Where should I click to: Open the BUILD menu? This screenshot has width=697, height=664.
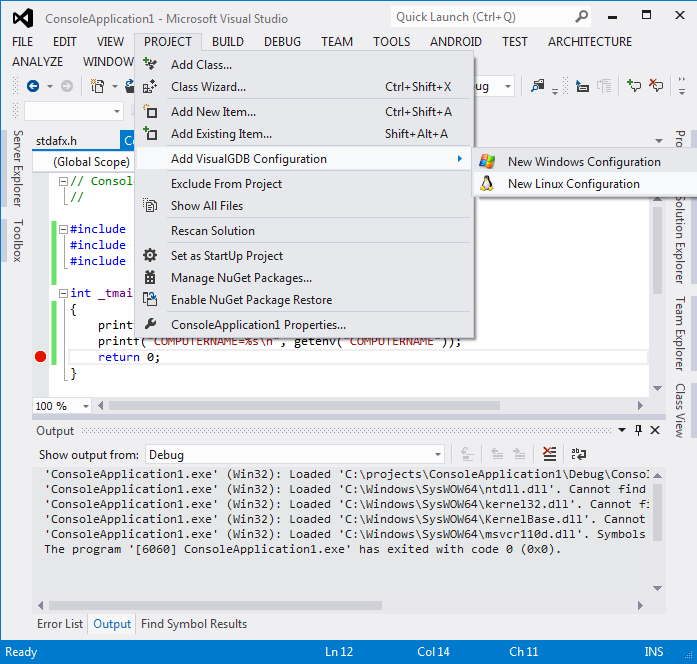(228, 42)
